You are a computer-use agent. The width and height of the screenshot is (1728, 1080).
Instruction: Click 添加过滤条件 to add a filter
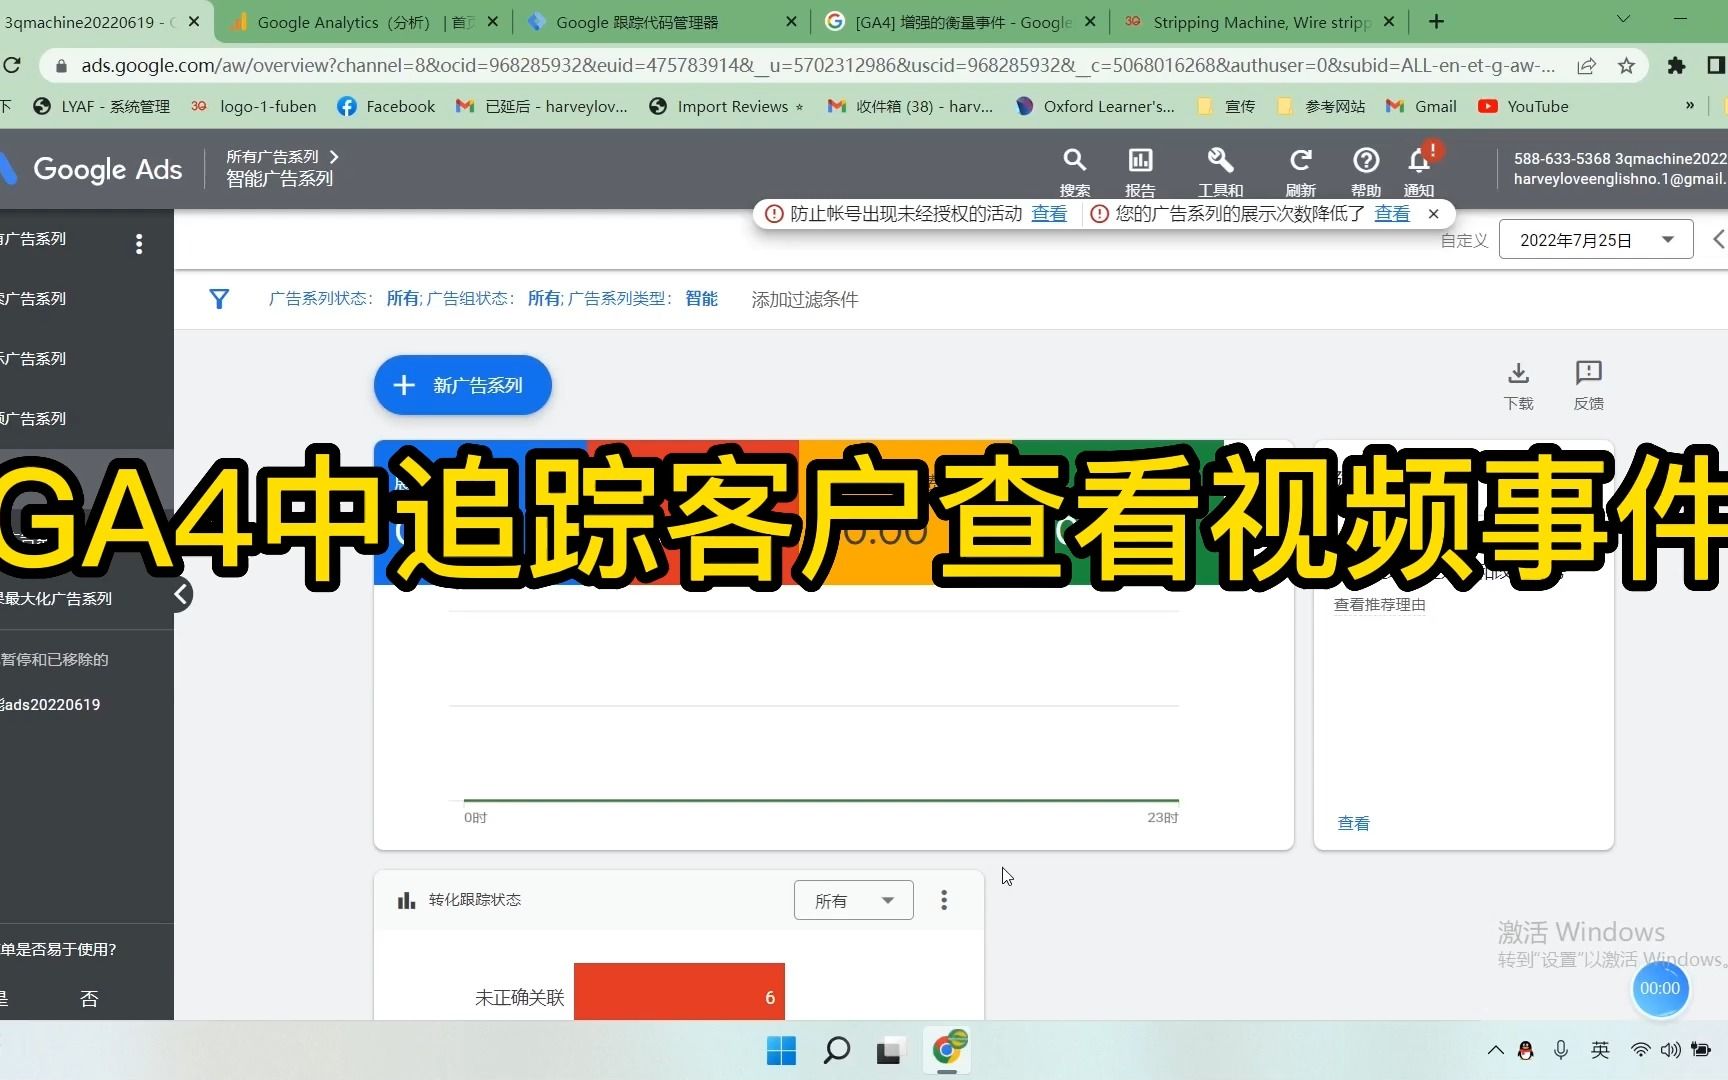click(804, 300)
